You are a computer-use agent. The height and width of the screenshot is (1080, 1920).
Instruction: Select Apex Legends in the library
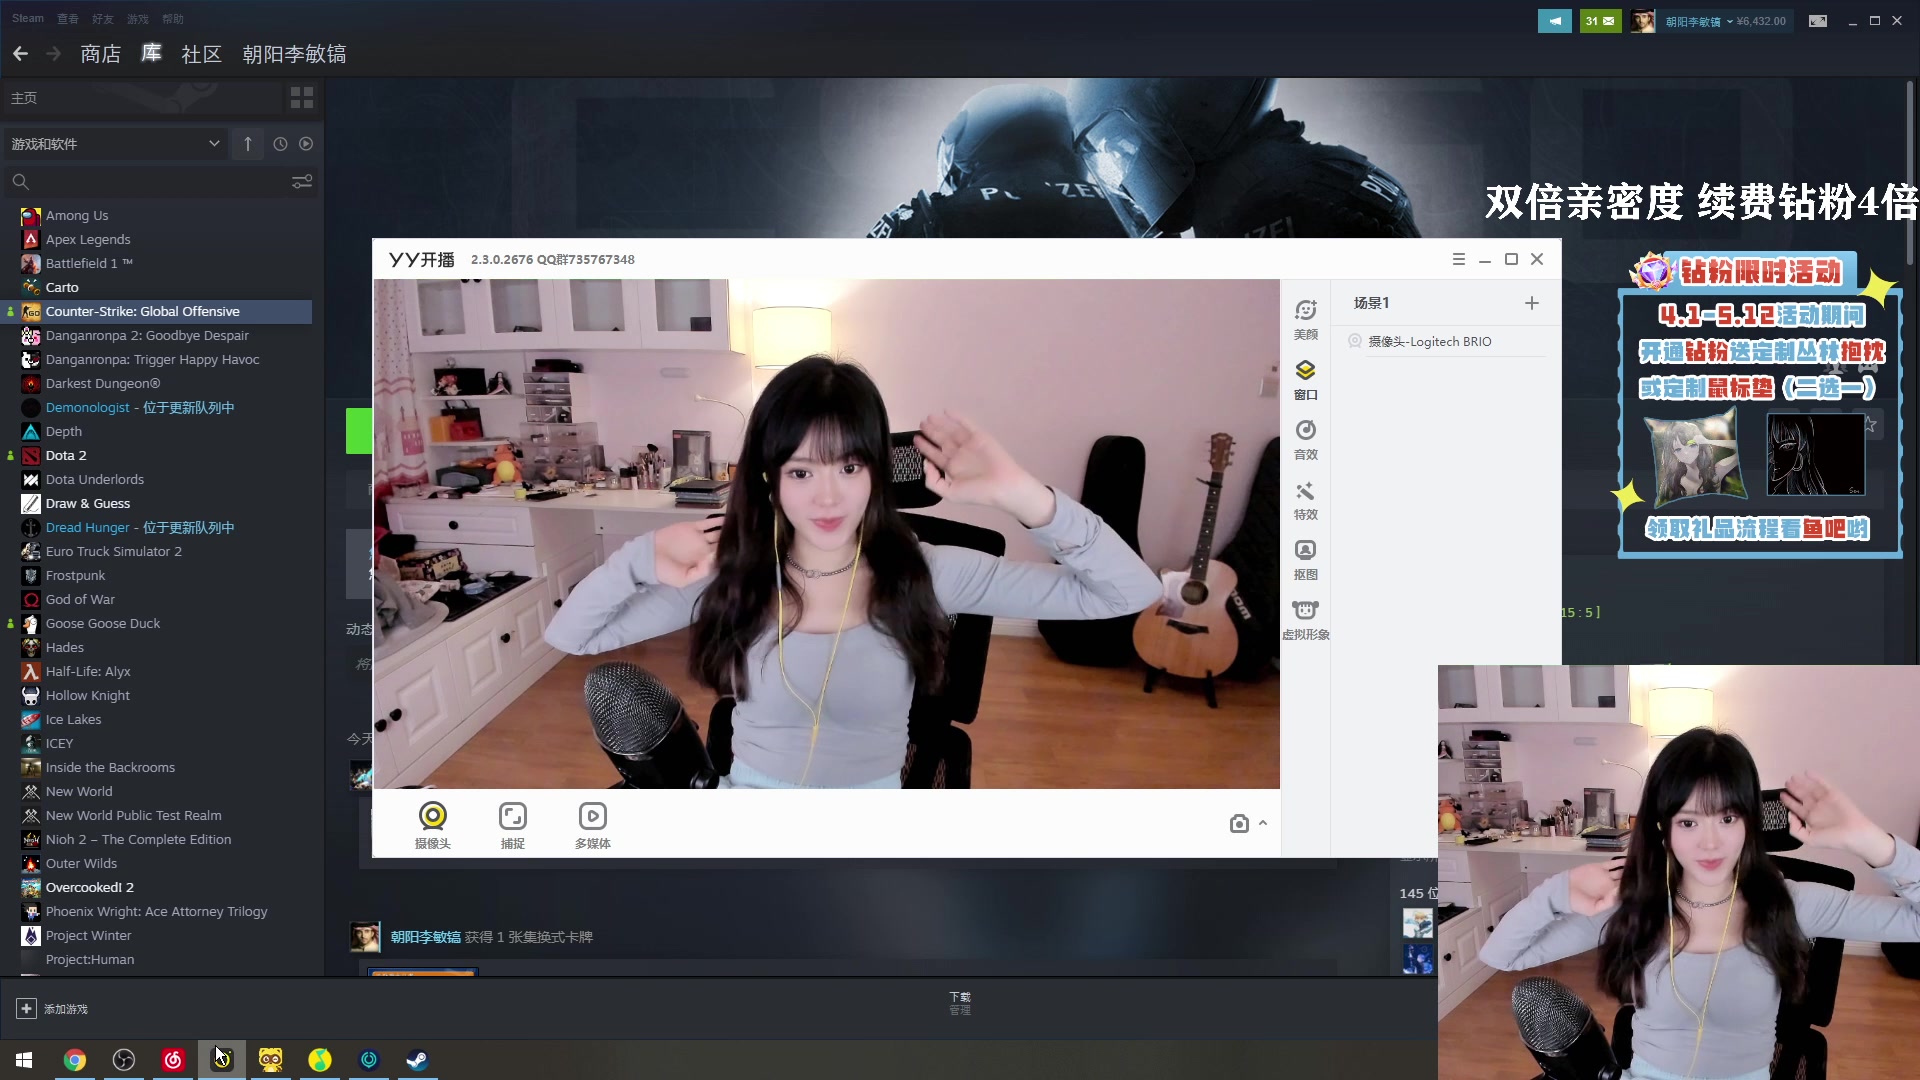88,239
